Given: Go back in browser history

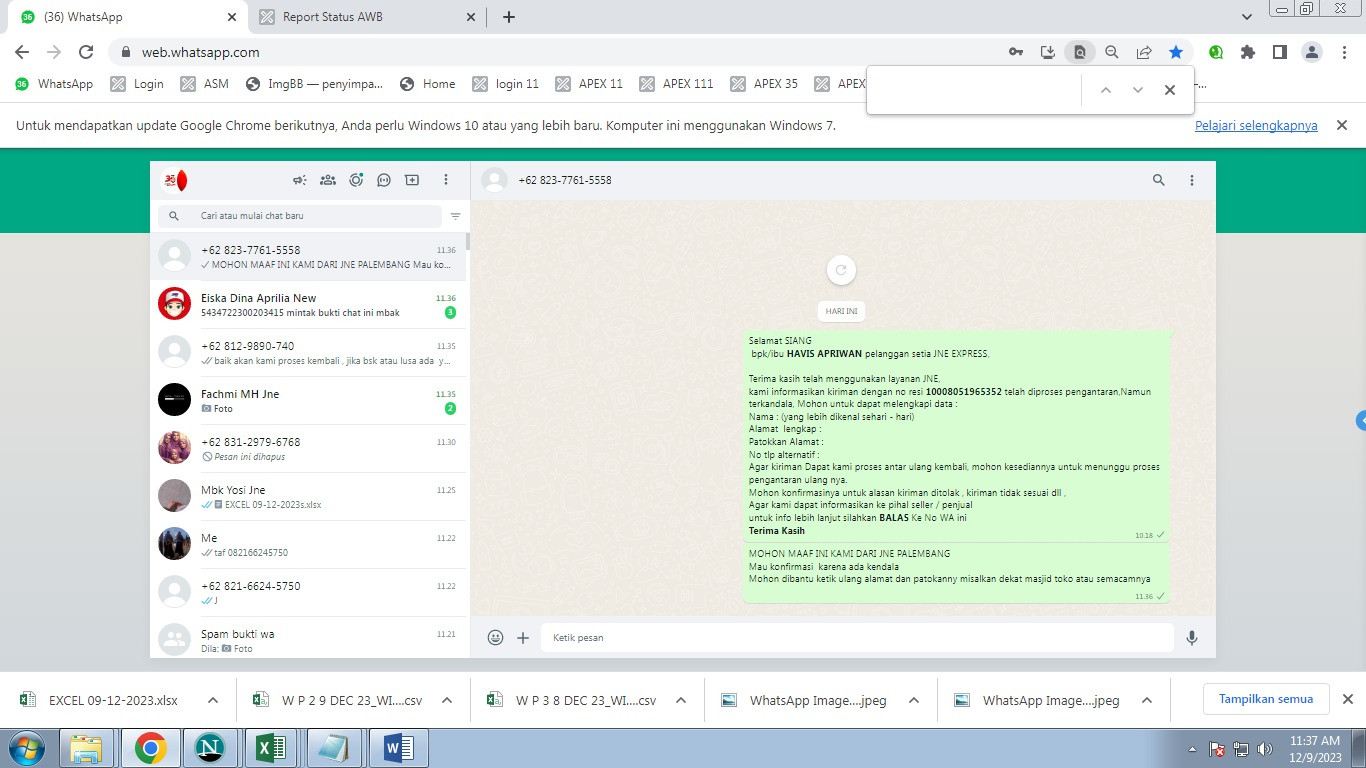Looking at the screenshot, I should click(22, 52).
